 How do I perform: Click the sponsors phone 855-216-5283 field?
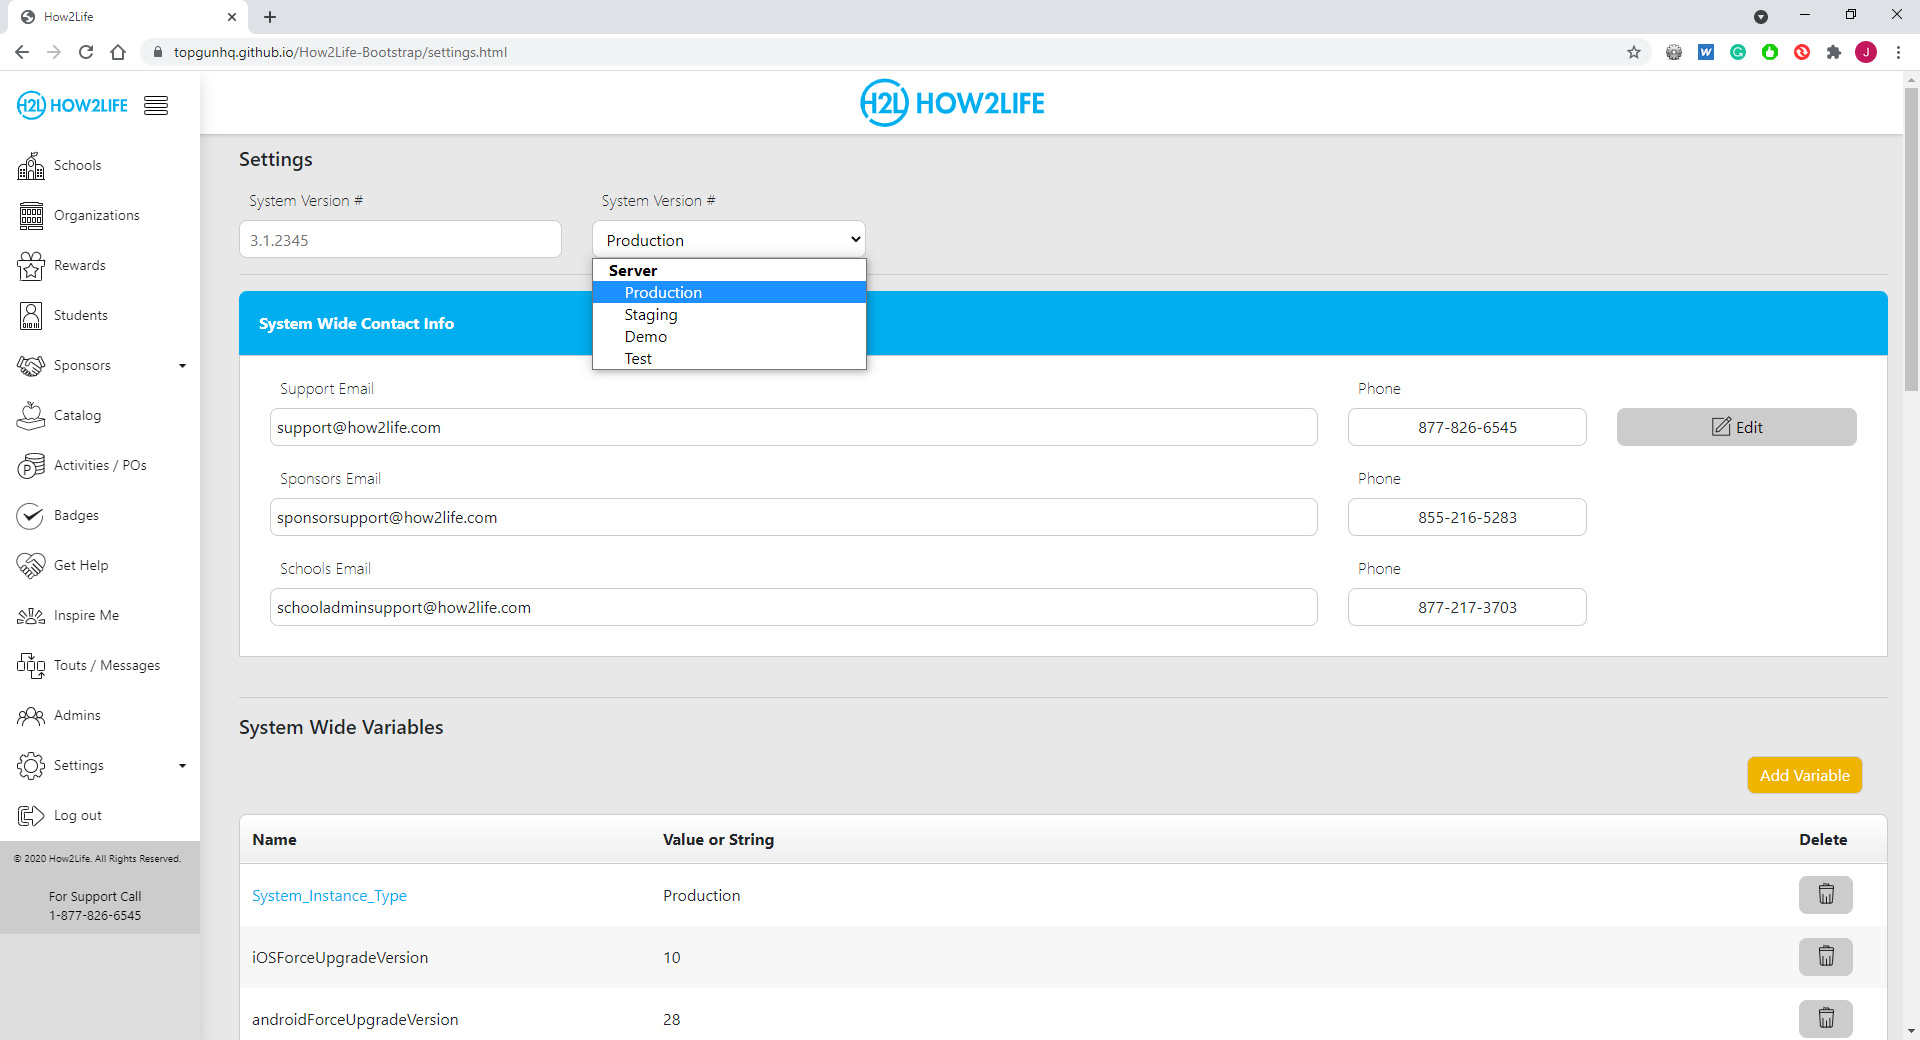click(x=1467, y=517)
